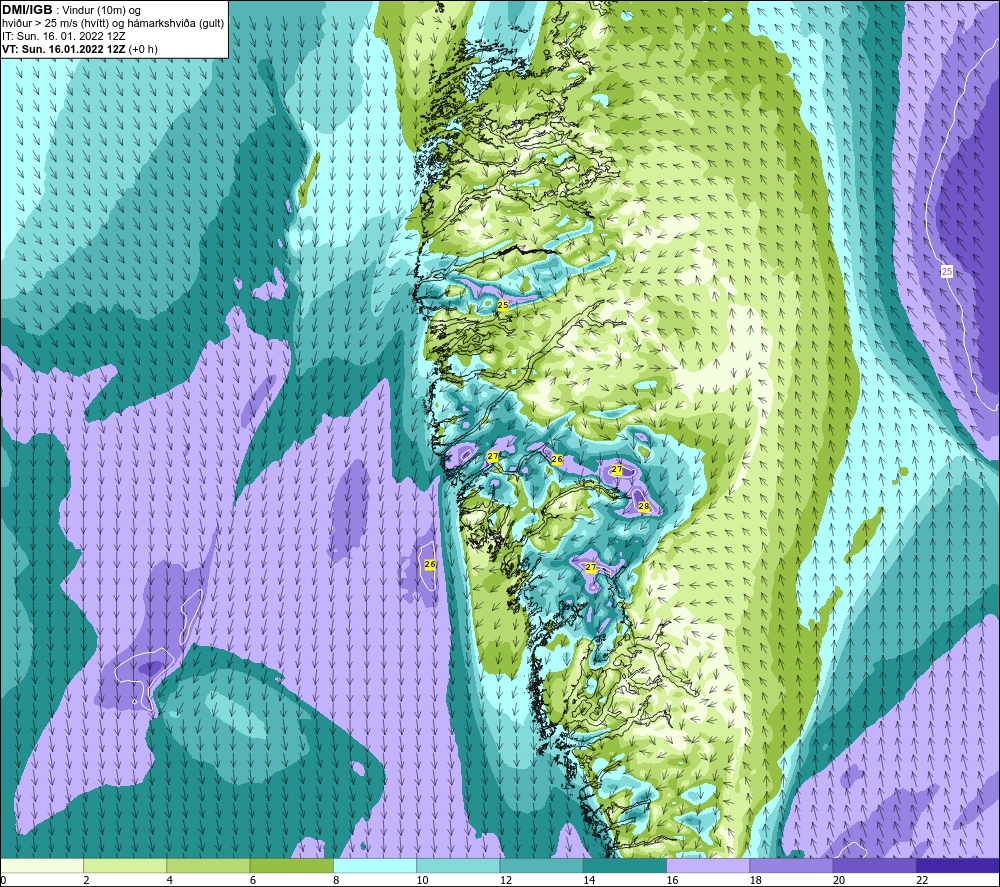Click the 10–12 m/s turquoise legend swatch
The width and height of the screenshot is (1000, 887).
tap(458, 865)
